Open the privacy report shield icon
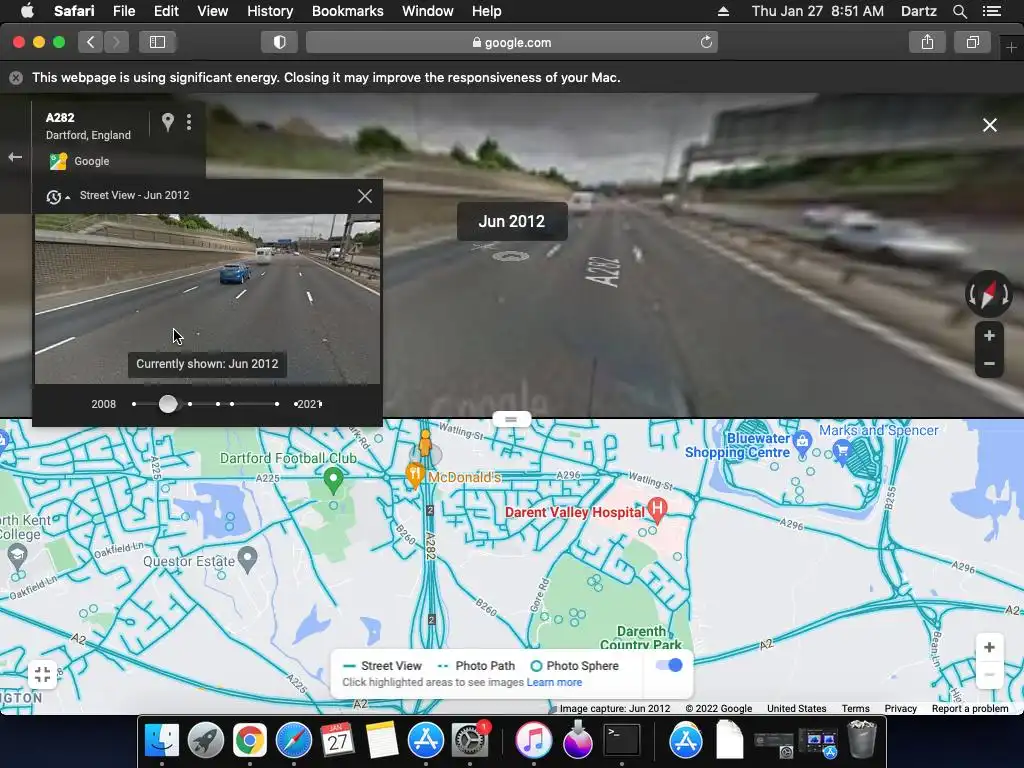 [x=280, y=42]
